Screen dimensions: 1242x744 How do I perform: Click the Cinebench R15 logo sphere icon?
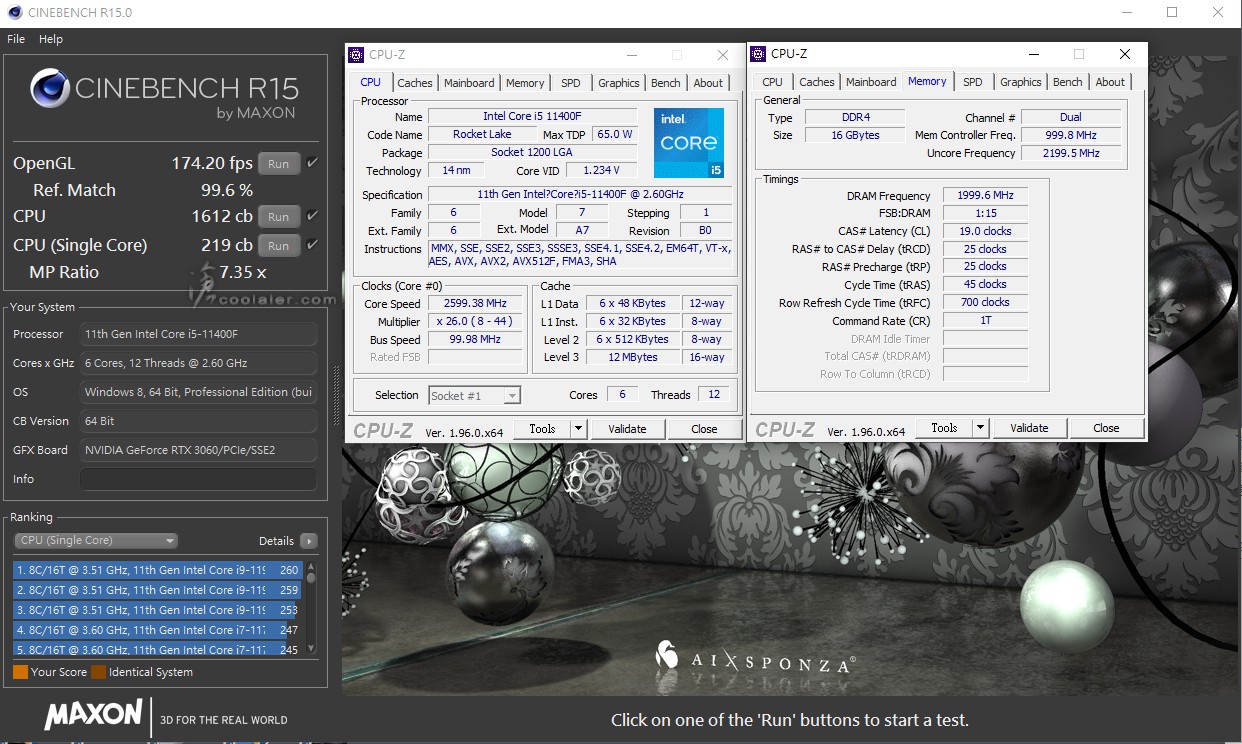pos(49,88)
